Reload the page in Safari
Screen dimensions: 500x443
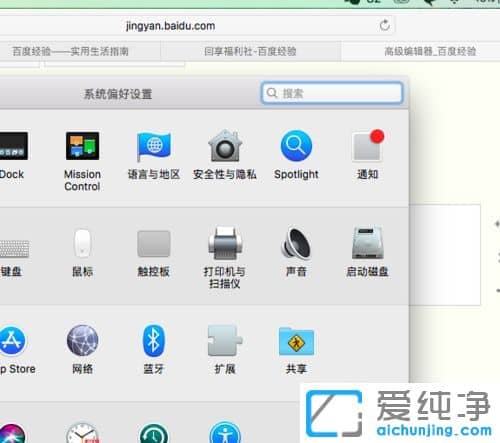[385, 25]
